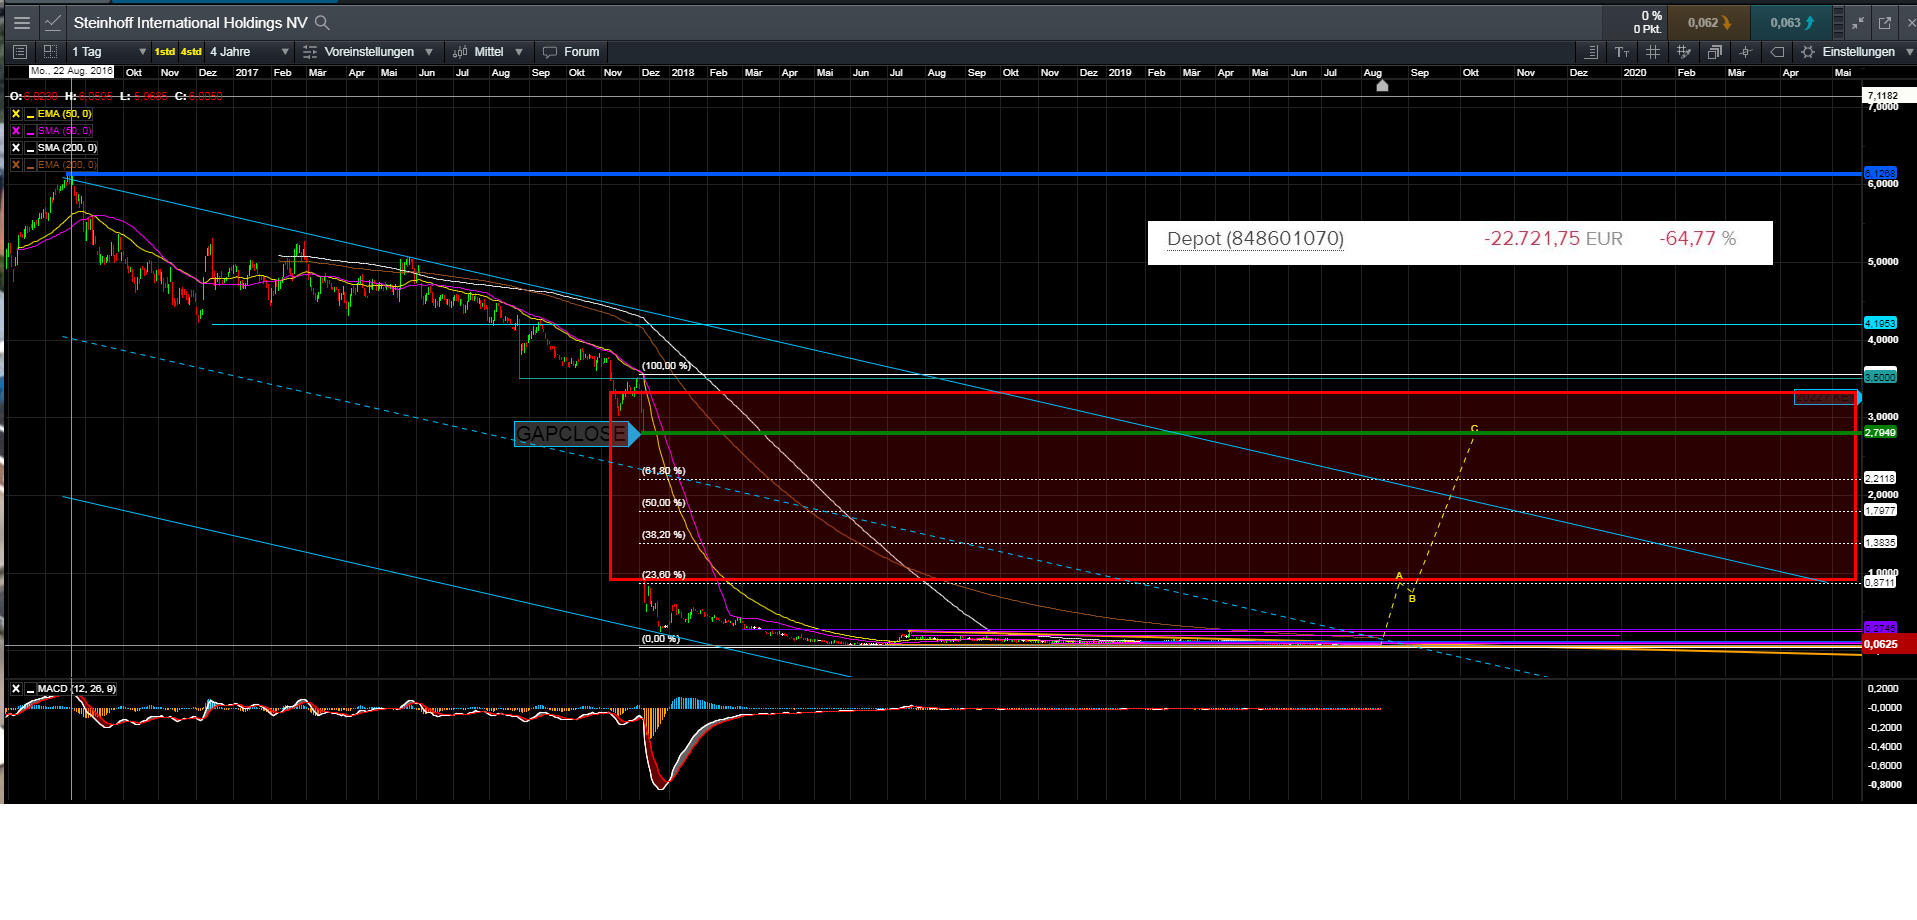Click the time axis marker at Aug 2019
The image size is (1917, 920).
(x=1382, y=86)
